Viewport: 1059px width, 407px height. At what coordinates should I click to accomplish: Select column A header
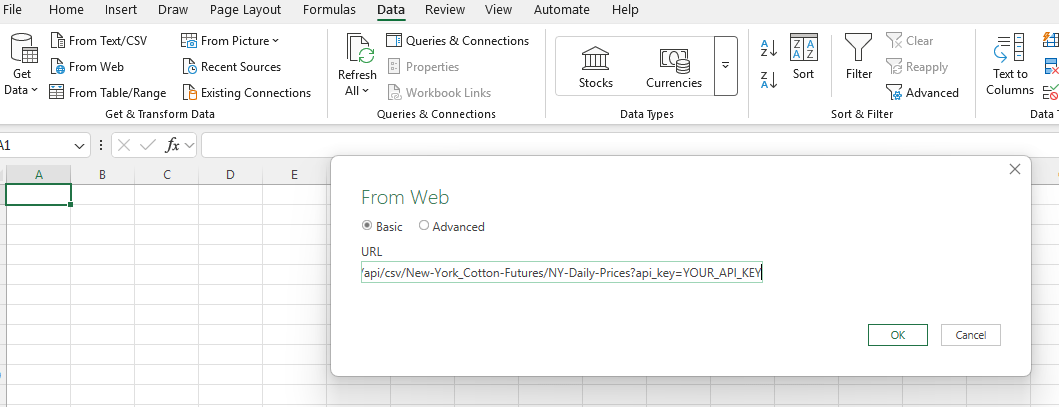pos(38,174)
